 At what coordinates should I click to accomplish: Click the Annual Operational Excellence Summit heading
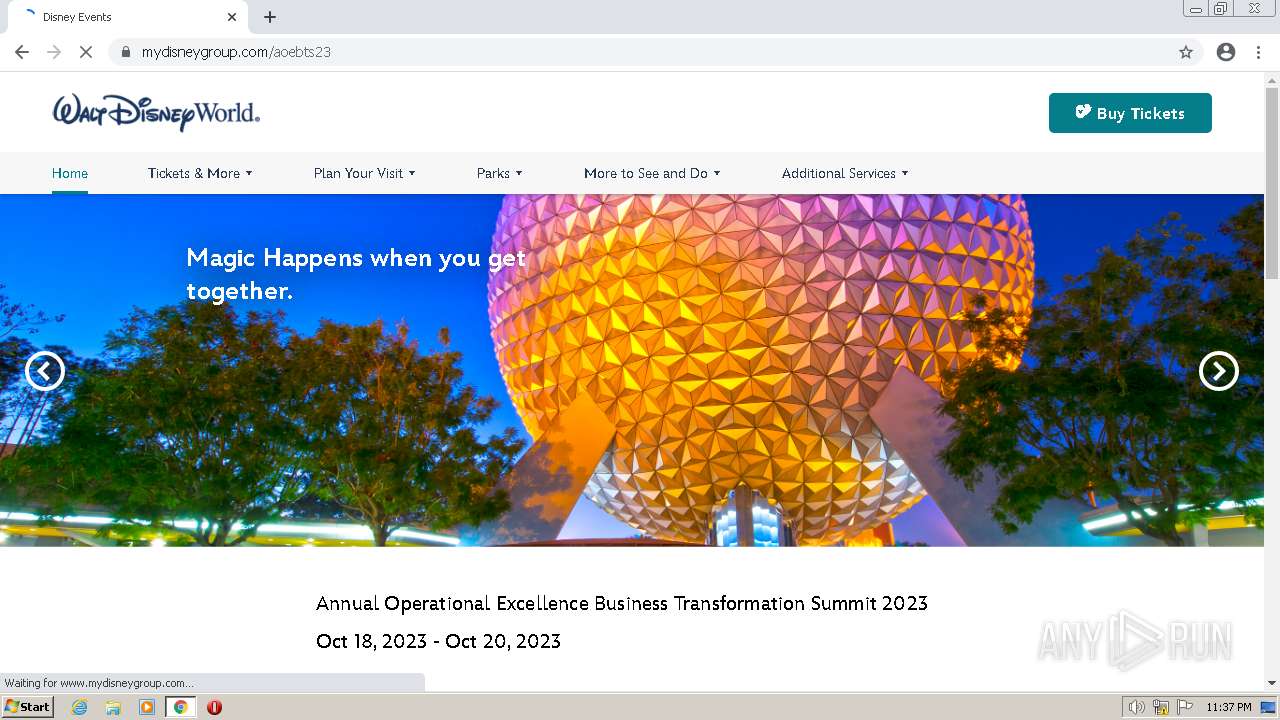pyautogui.click(x=622, y=603)
